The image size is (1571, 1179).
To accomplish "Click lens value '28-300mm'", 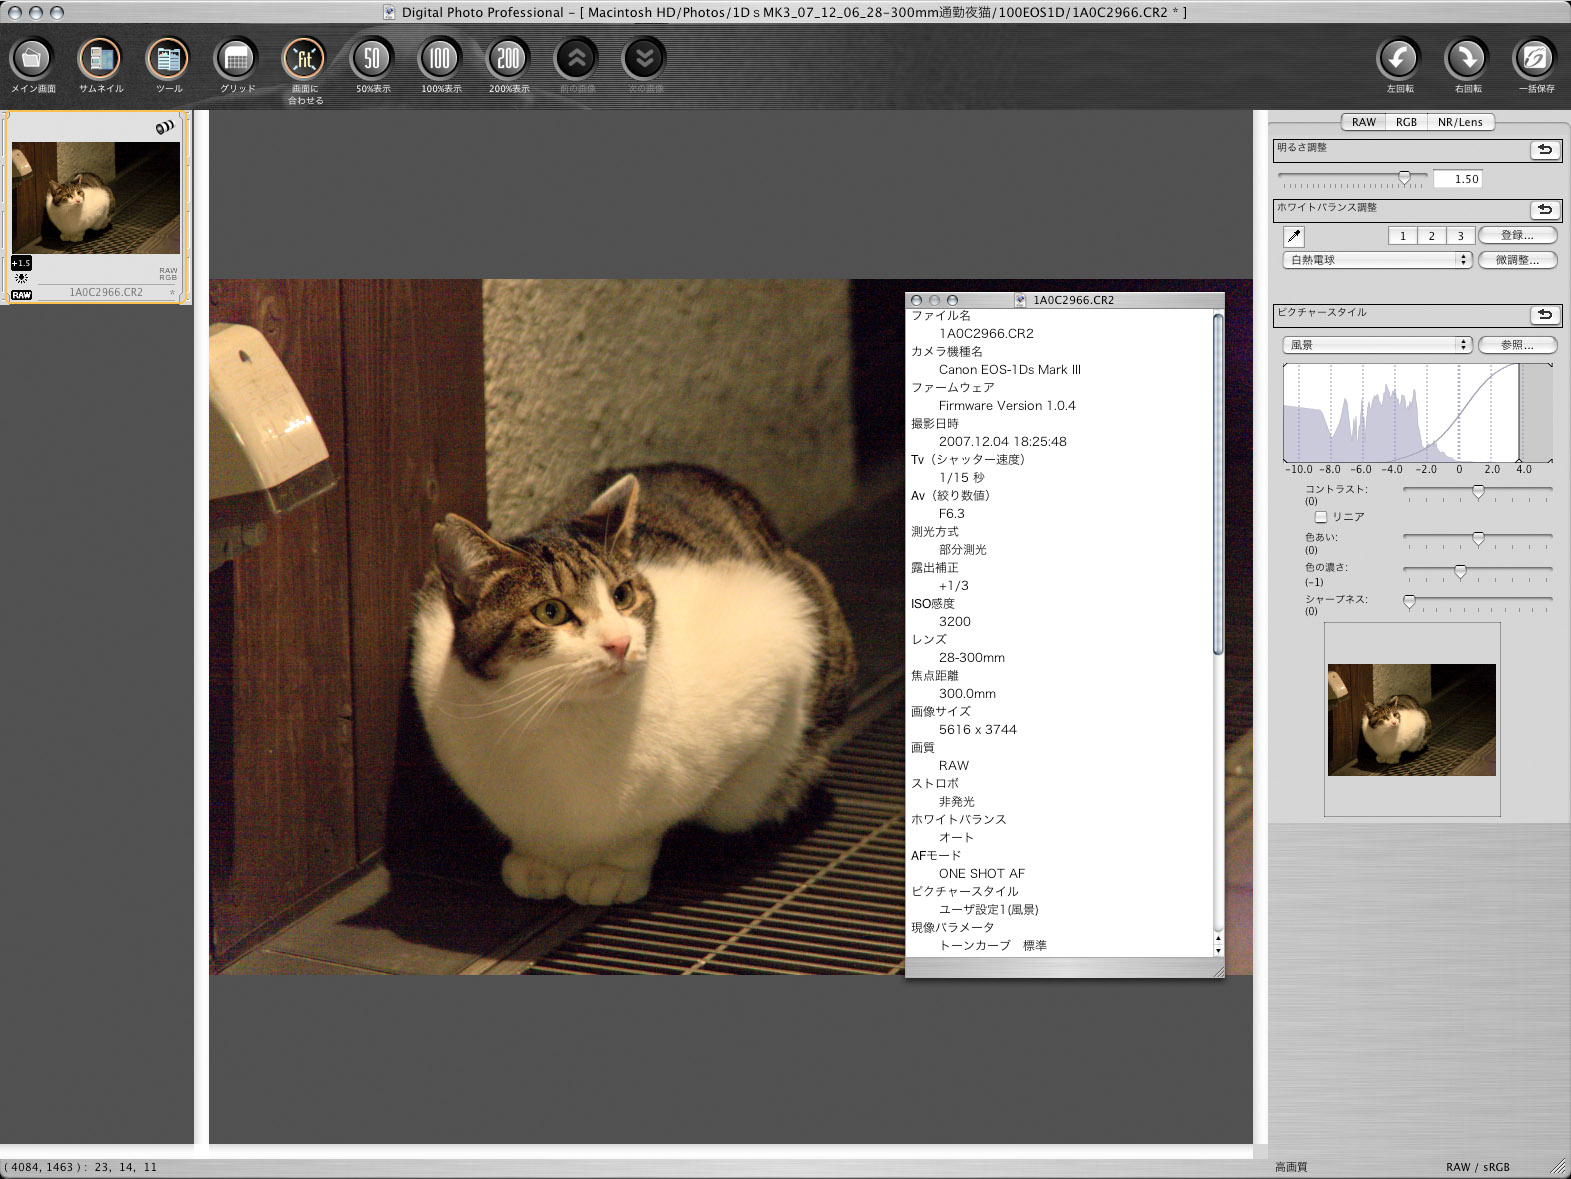I will click(x=971, y=658).
